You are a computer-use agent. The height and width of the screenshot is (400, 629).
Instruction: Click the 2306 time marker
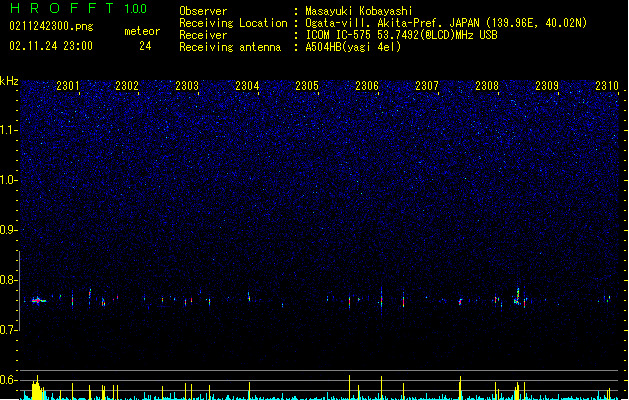click(367, 86)
